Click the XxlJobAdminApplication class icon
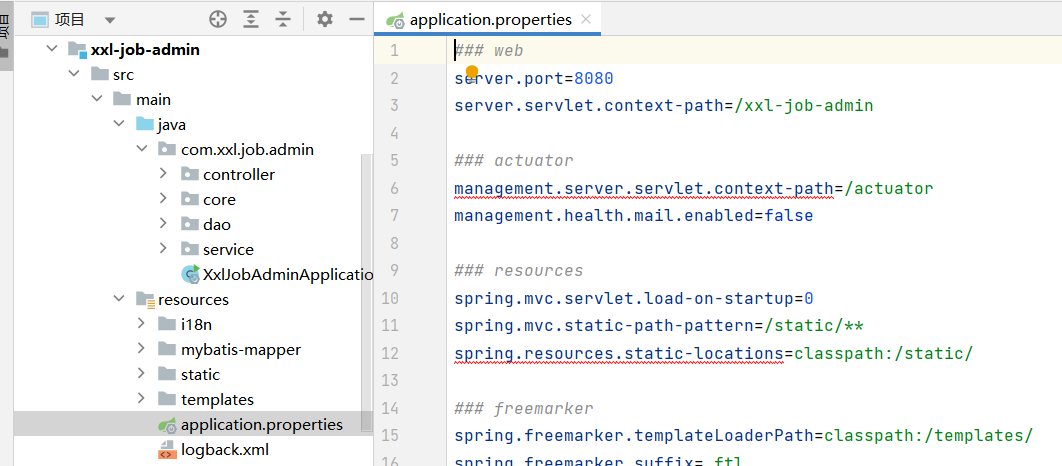This screenshot has width=1062, height=466. (190, 274)
